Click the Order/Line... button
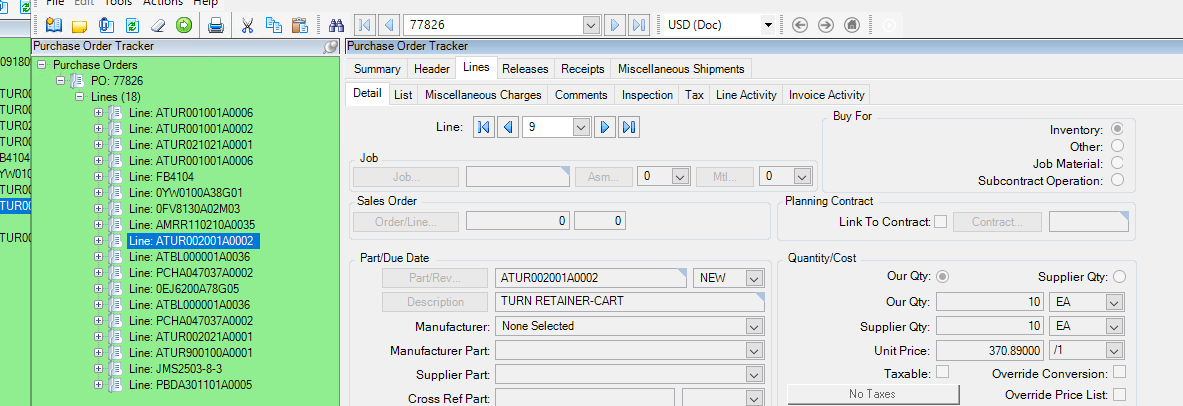The width and height of the screenshot is (1183, 406). pos(406,222)
